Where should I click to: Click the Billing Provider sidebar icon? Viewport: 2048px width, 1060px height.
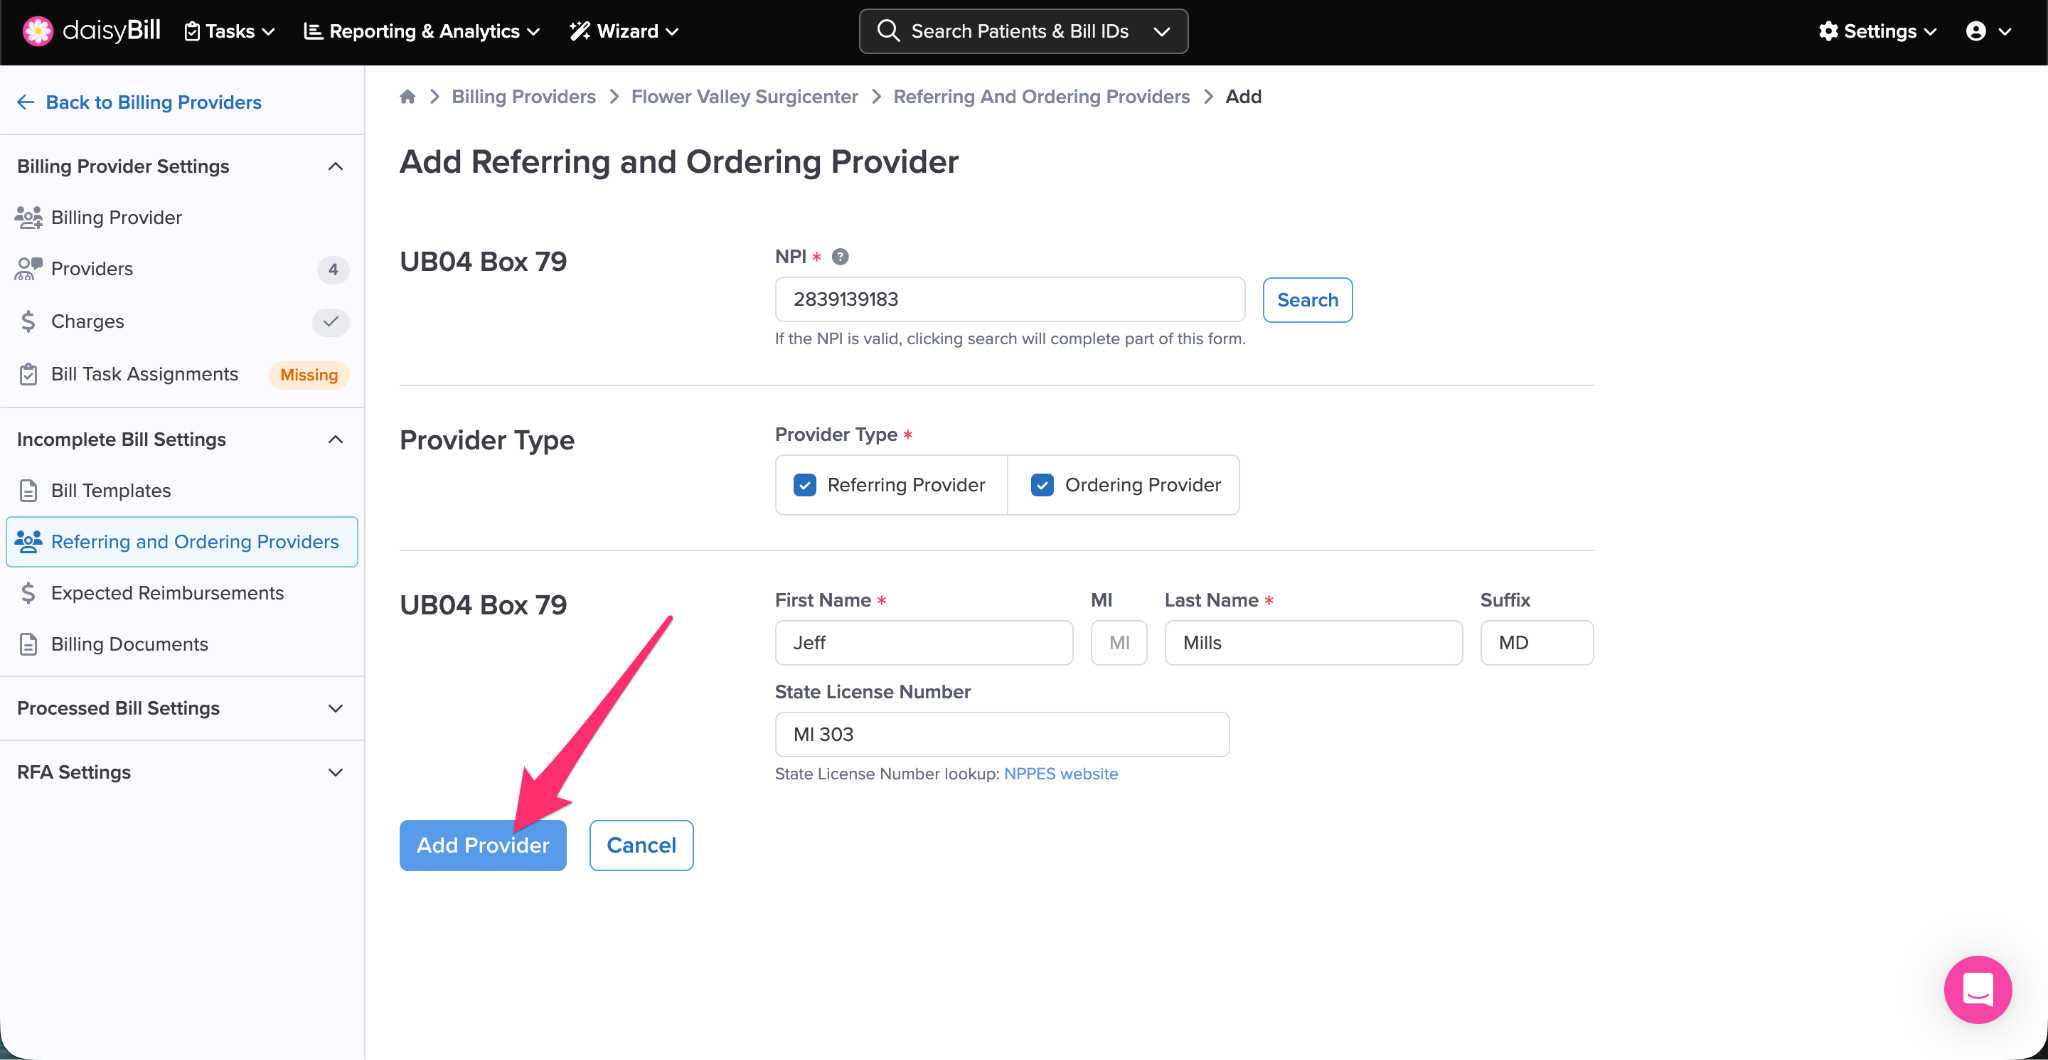coord(29,217)
